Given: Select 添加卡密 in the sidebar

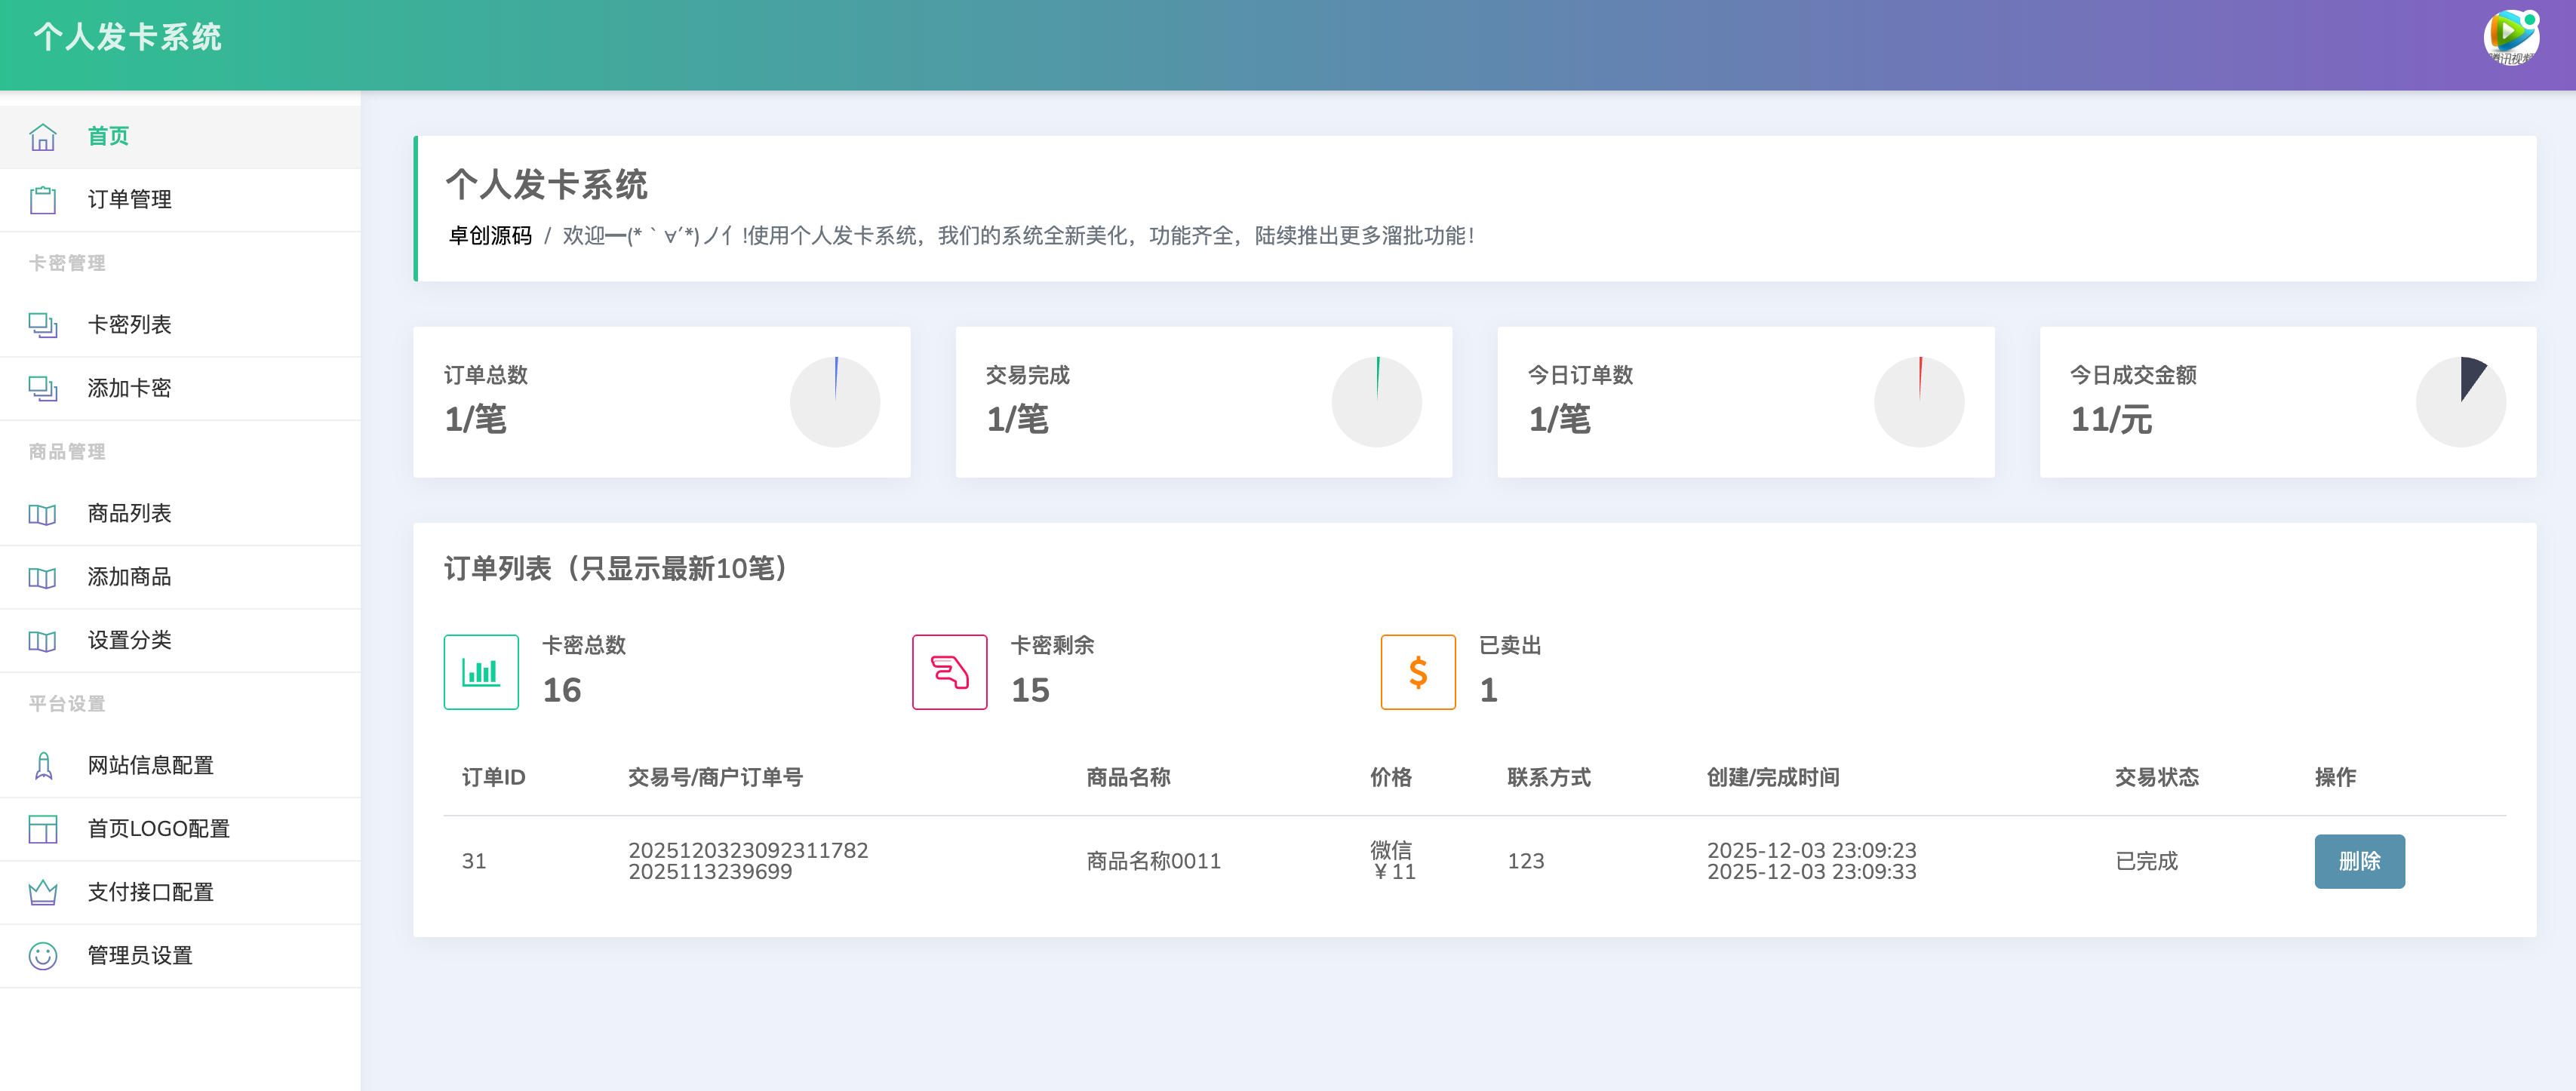Looking at the screenshot, I should (180, 388).
